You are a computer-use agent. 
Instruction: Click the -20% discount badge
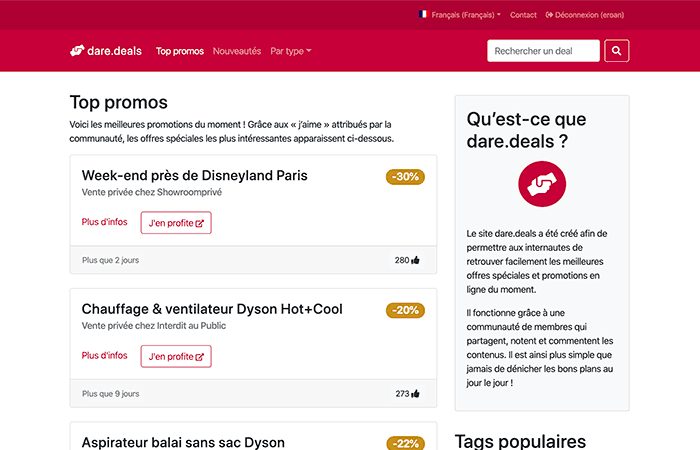405,310
